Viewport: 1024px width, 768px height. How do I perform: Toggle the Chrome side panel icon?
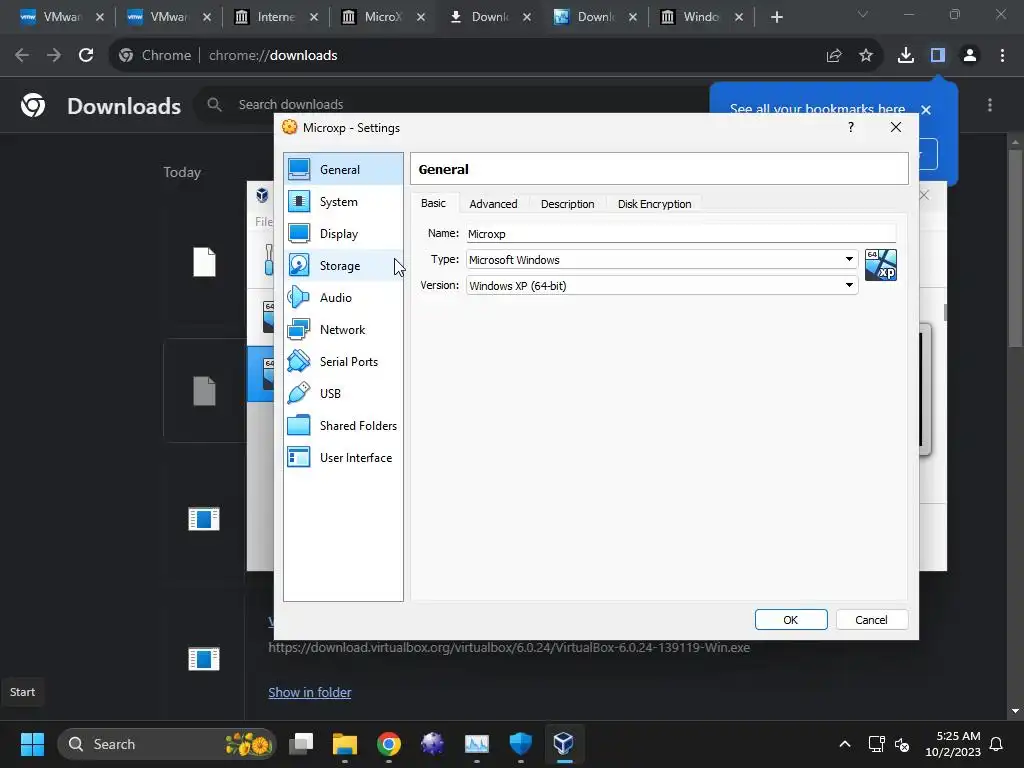[938, 56]
